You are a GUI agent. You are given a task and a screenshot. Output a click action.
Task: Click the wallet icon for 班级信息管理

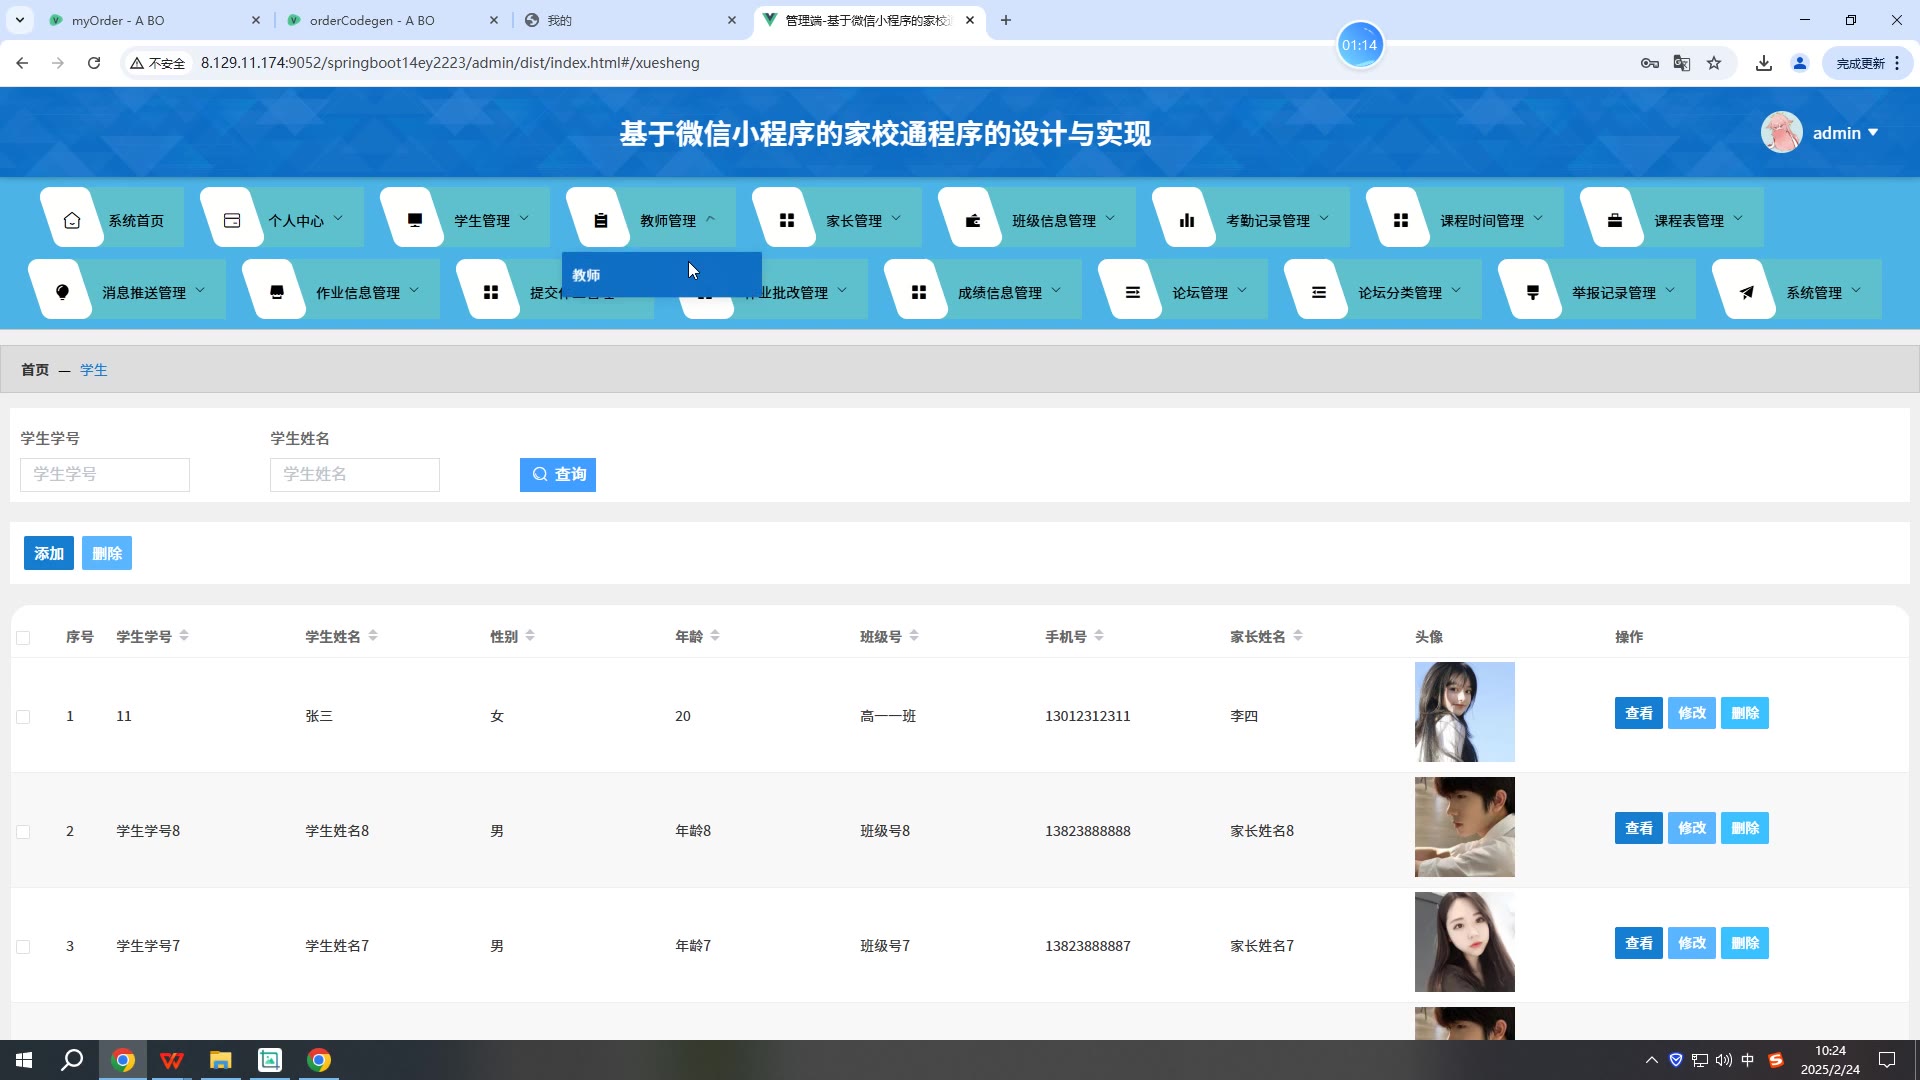973,220
